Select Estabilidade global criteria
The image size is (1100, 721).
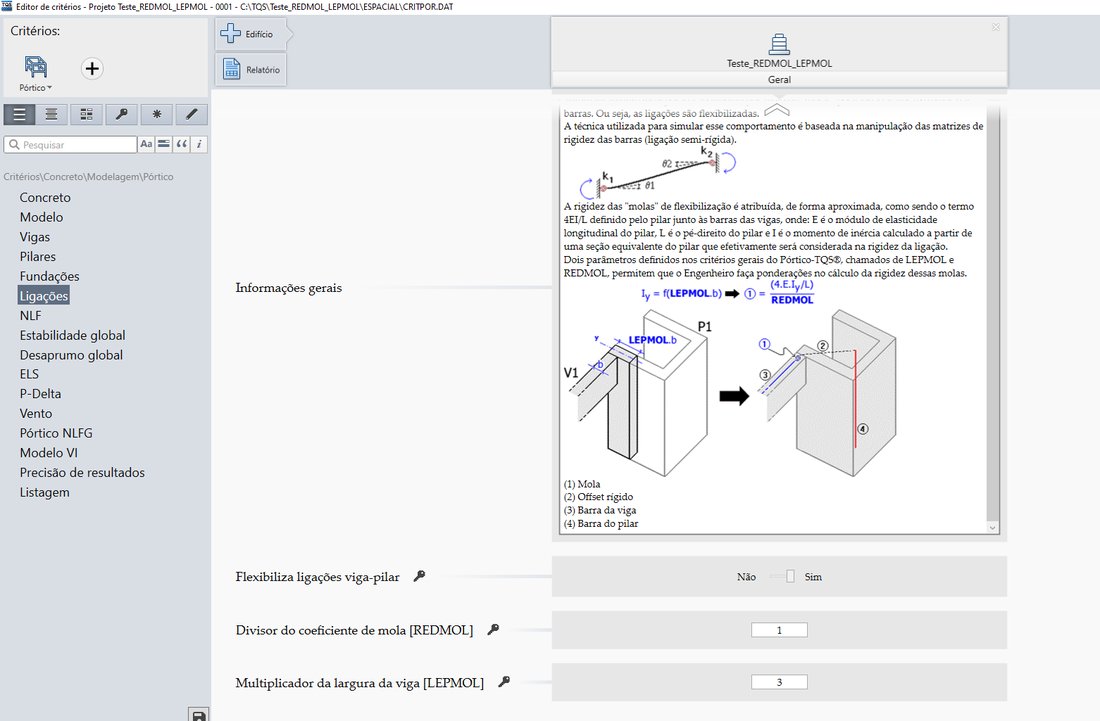(72, 335)
